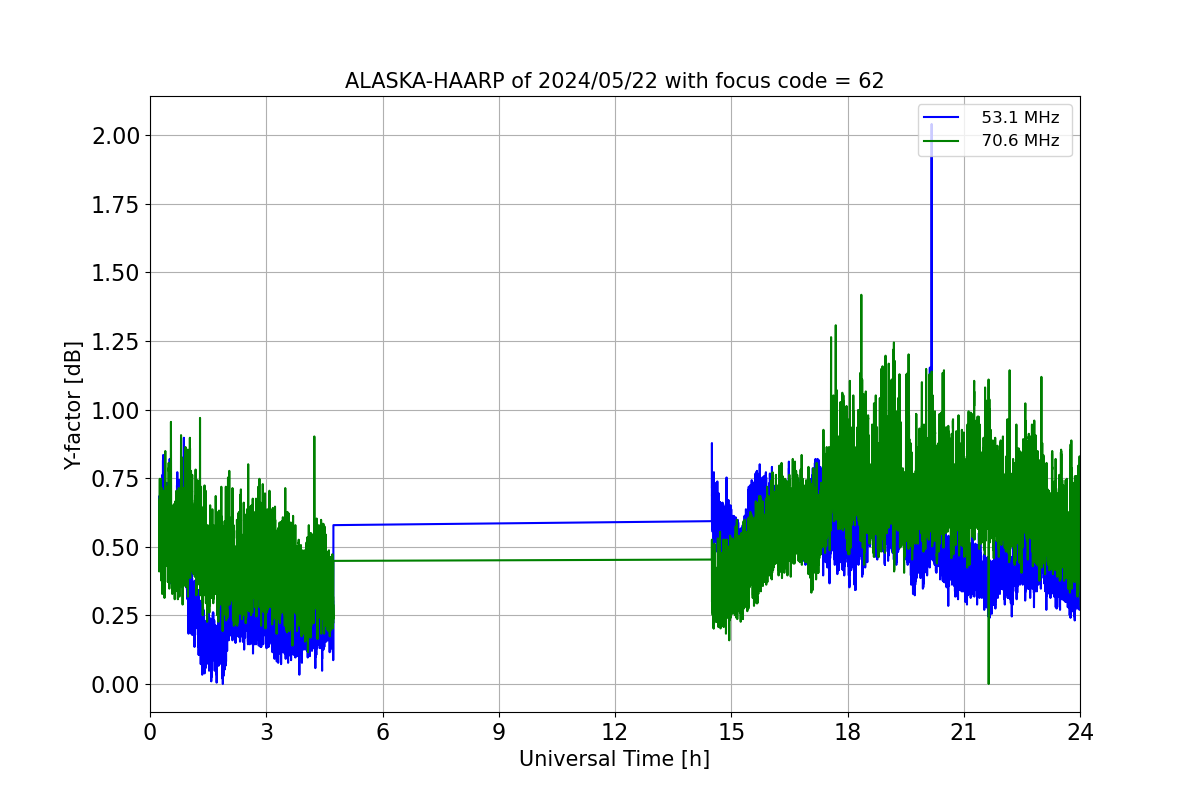Click the 0.50 y-axis tick label

click(x=115, y=547)
